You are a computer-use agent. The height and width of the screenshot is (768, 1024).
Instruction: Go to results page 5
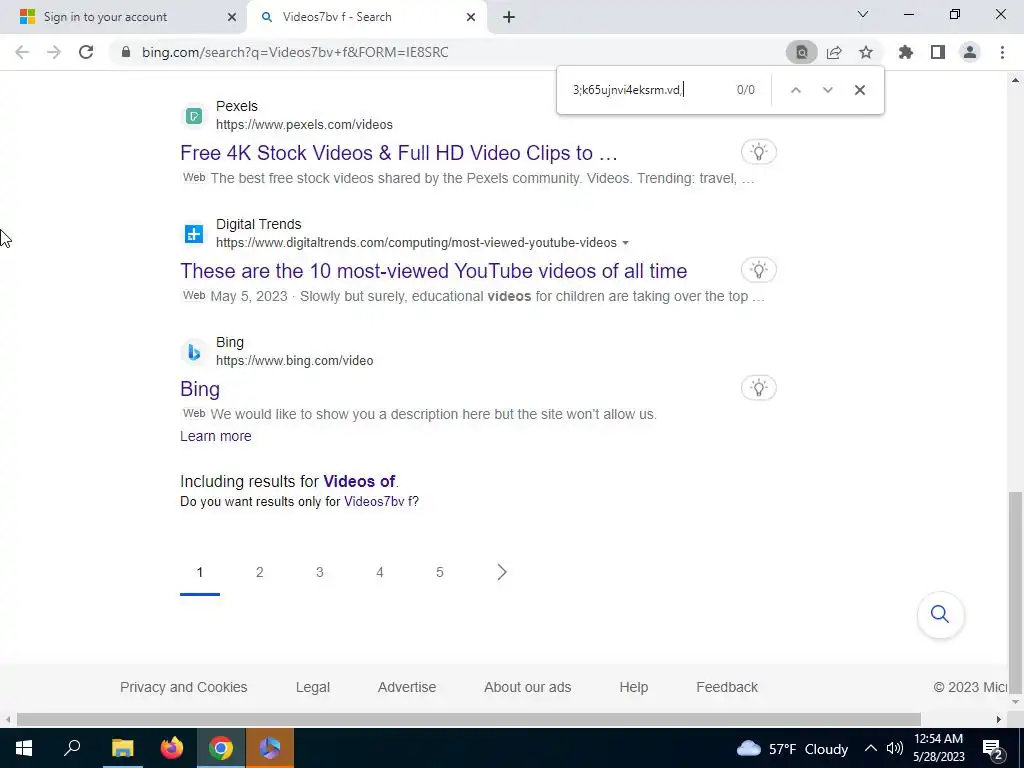[440, 573]
